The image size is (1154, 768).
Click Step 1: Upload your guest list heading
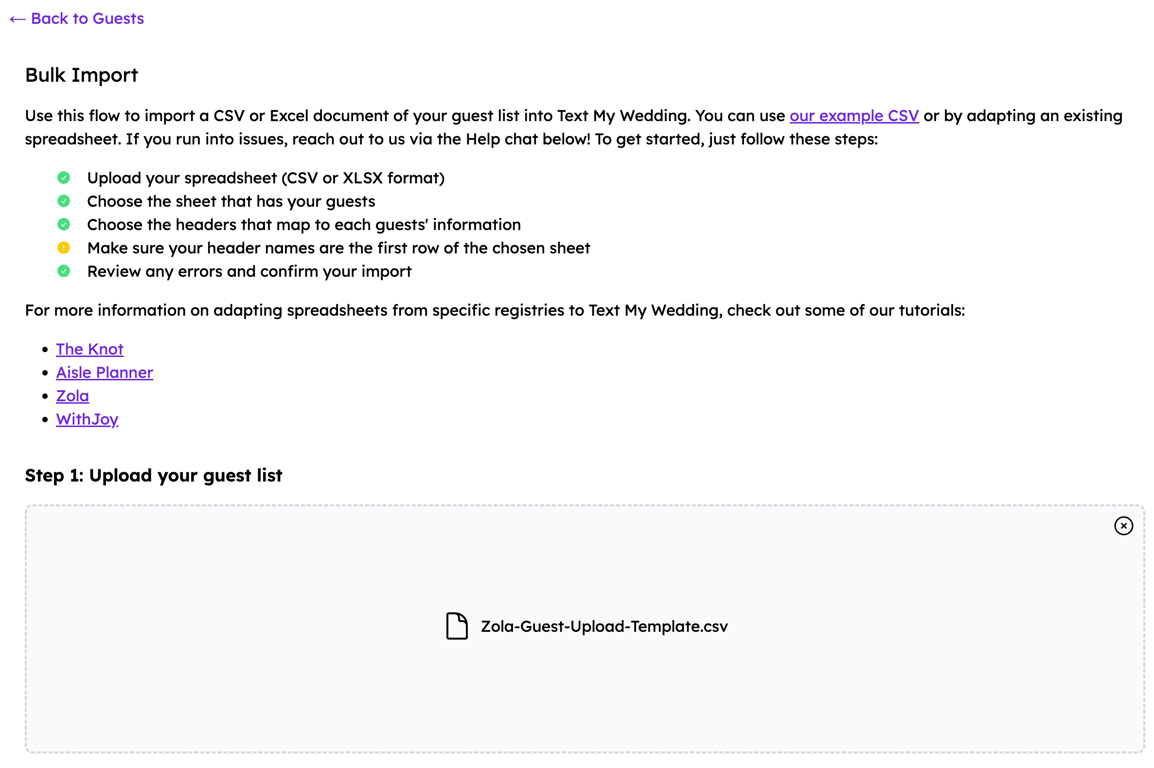pos(154,476)
